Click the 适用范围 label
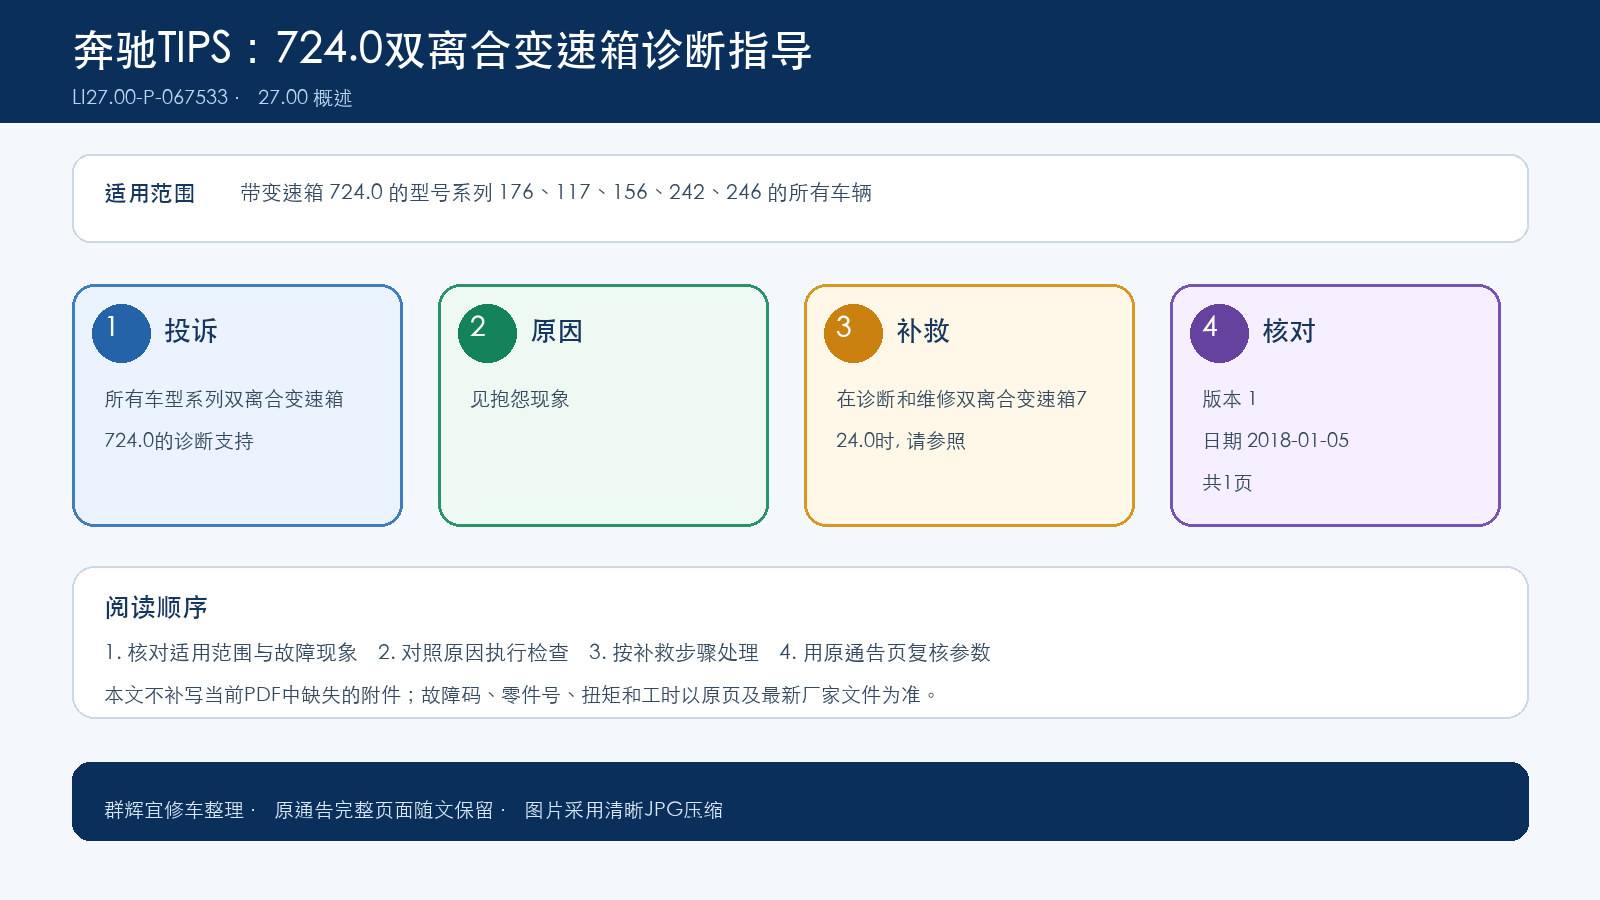Viewport: 1600px width, 900px height. [x=150, y=193]
